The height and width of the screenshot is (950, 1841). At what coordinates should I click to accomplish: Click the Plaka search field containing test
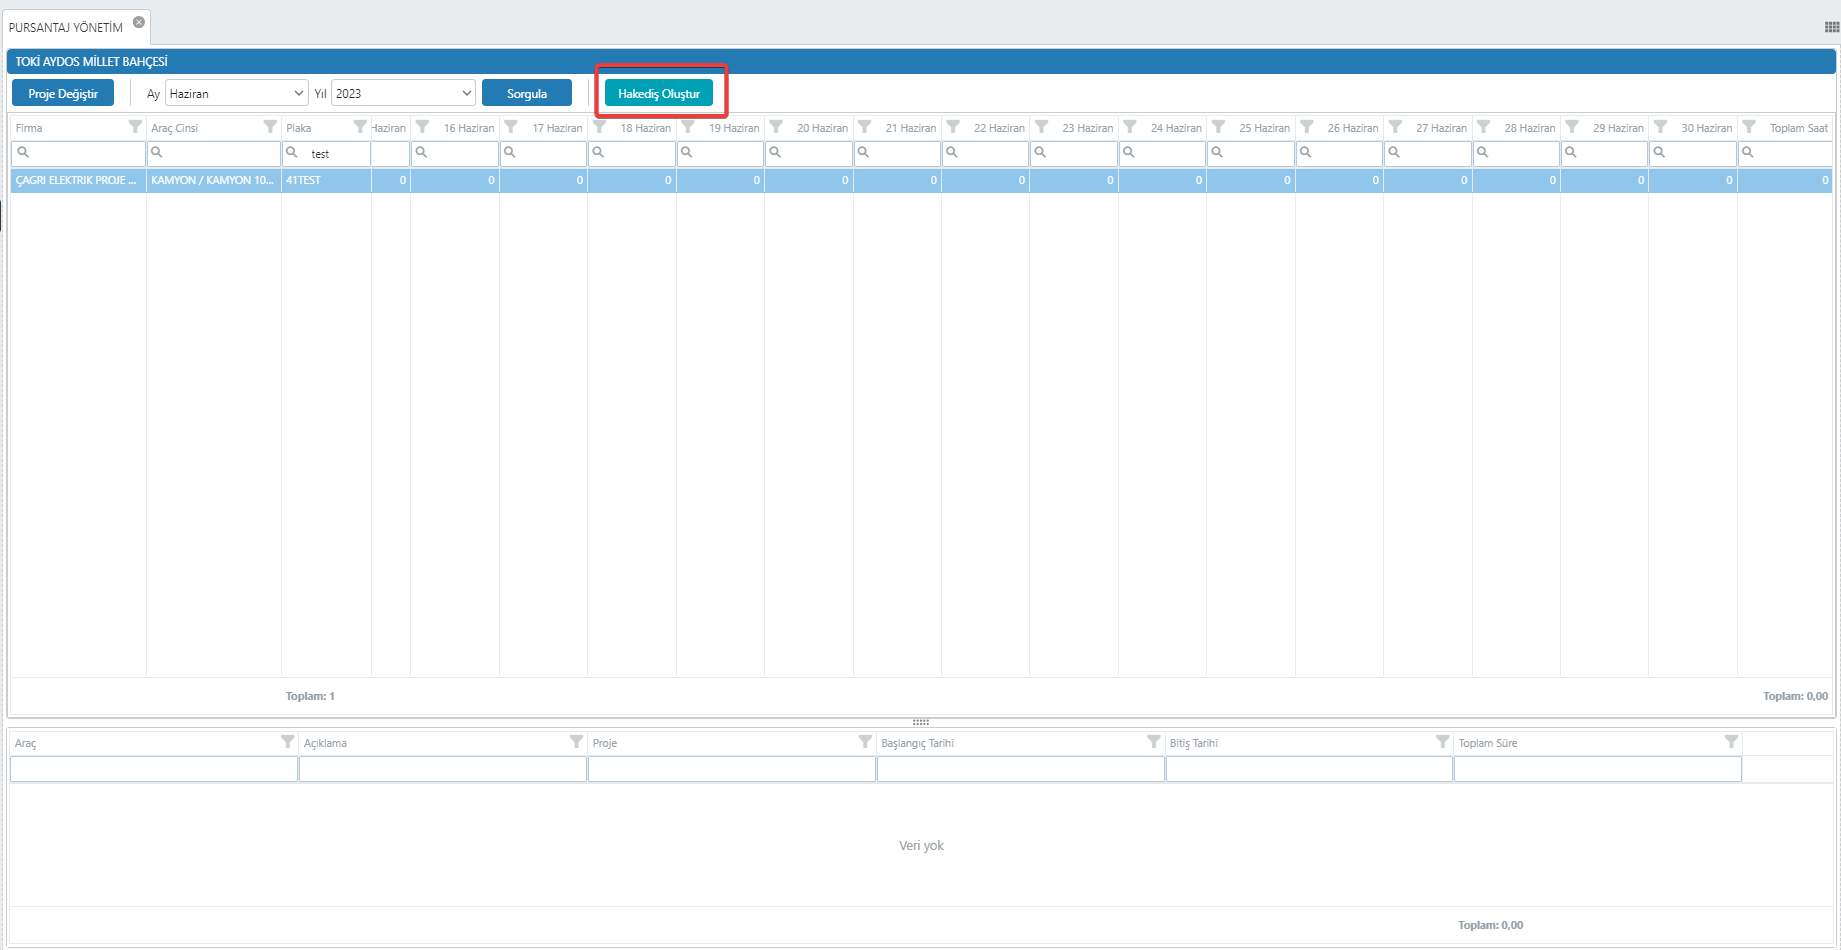[336, 154]
